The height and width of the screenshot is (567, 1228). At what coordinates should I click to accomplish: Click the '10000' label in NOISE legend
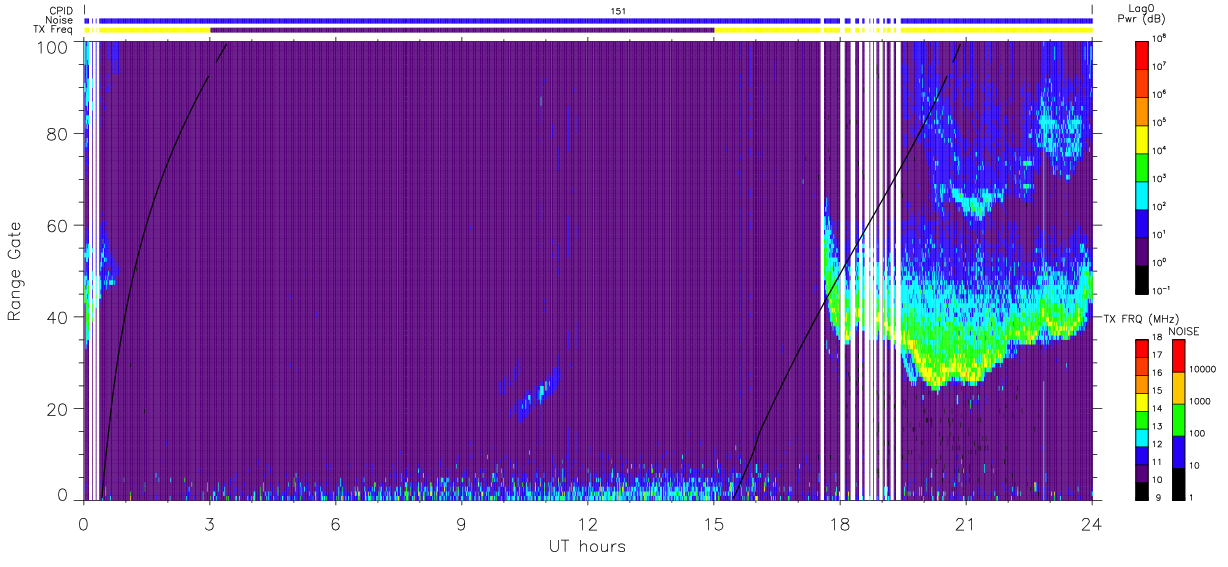coord(1203,369)
